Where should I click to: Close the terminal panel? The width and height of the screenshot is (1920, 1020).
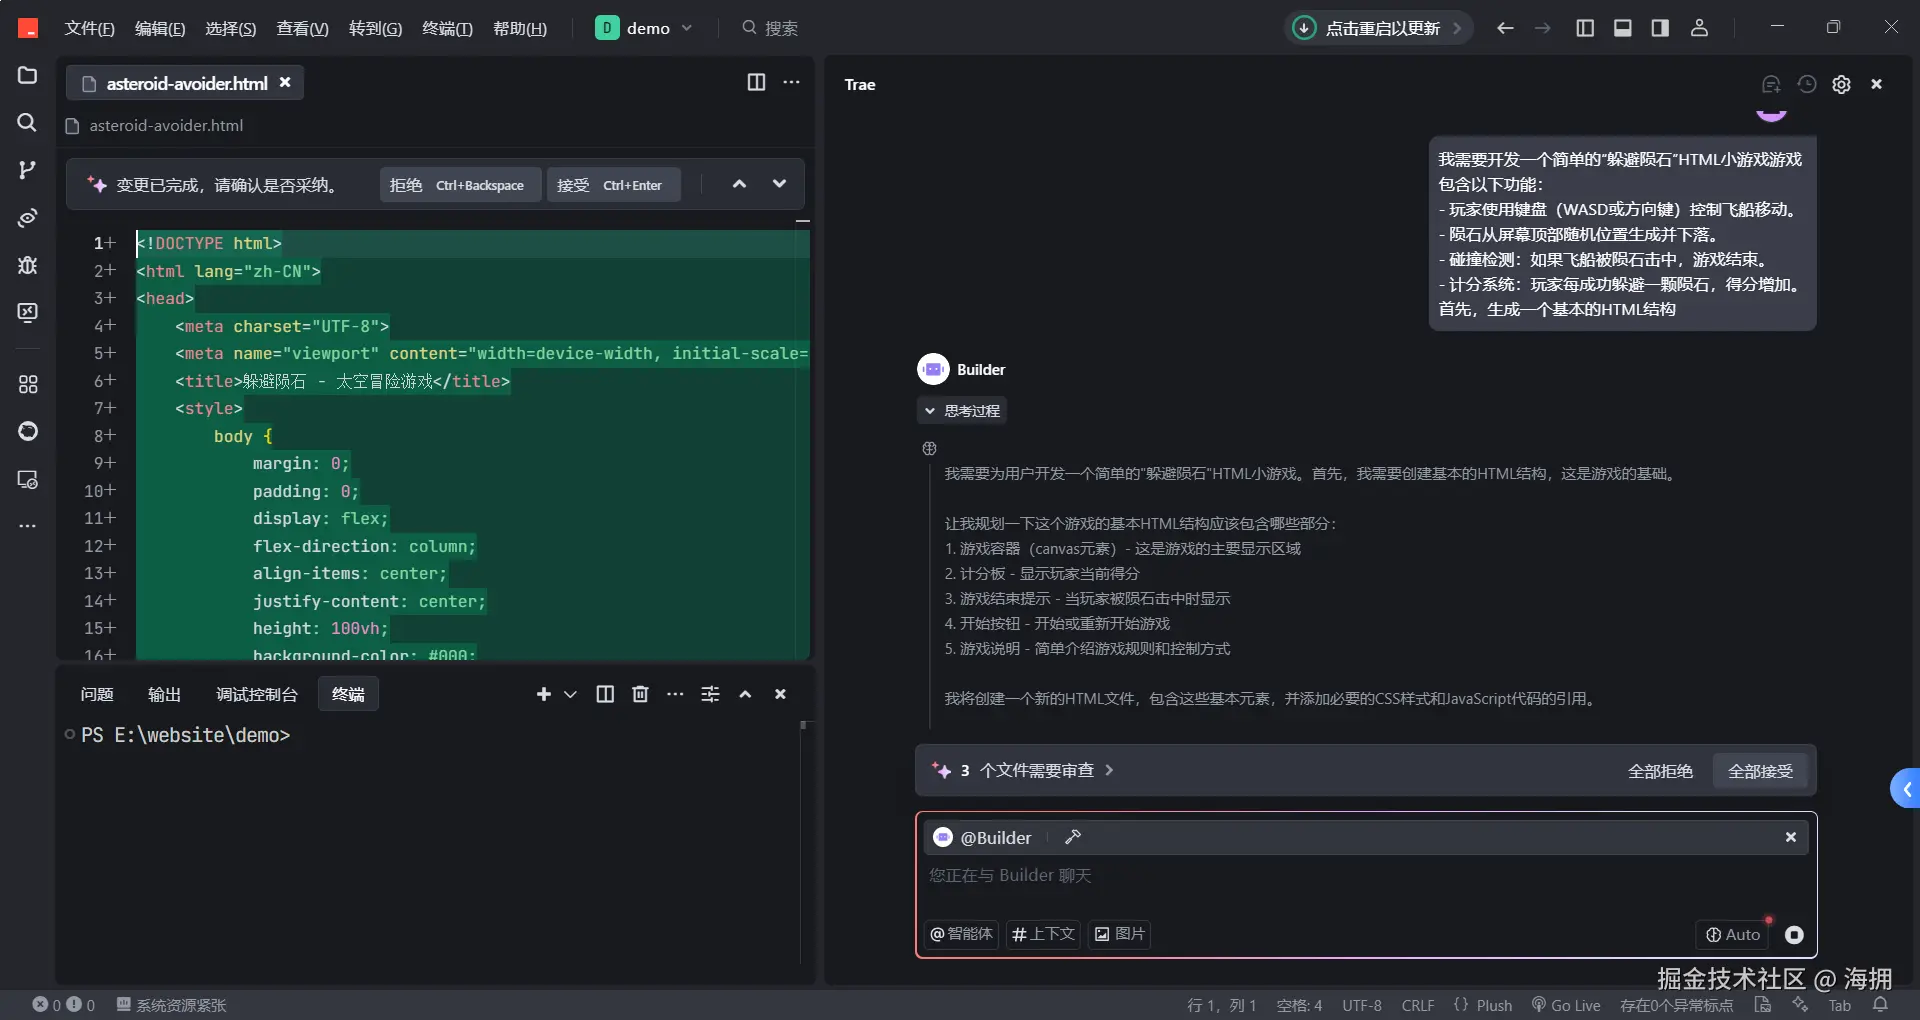780,694
